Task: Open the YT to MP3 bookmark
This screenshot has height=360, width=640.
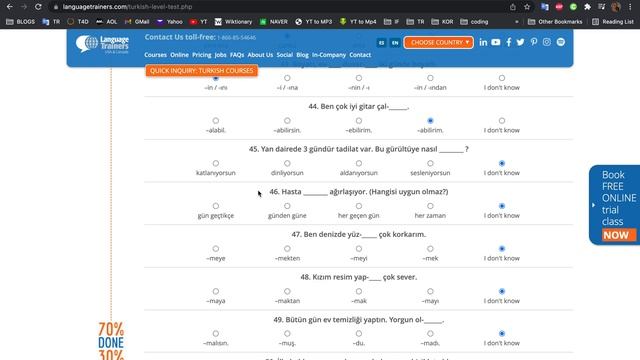Action: [313, 22]
